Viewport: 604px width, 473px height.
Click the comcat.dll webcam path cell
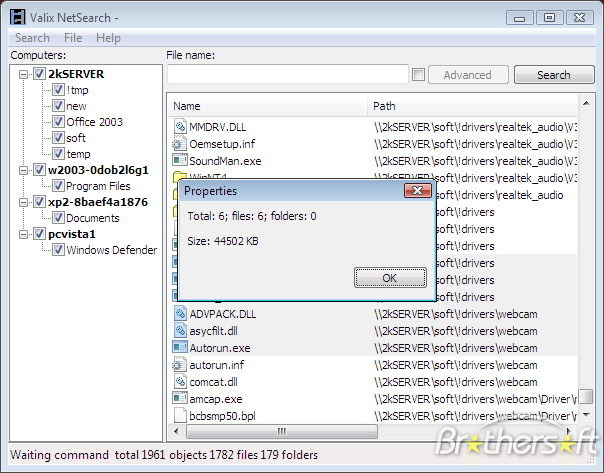pyautogui.click(x=456, y=382)
